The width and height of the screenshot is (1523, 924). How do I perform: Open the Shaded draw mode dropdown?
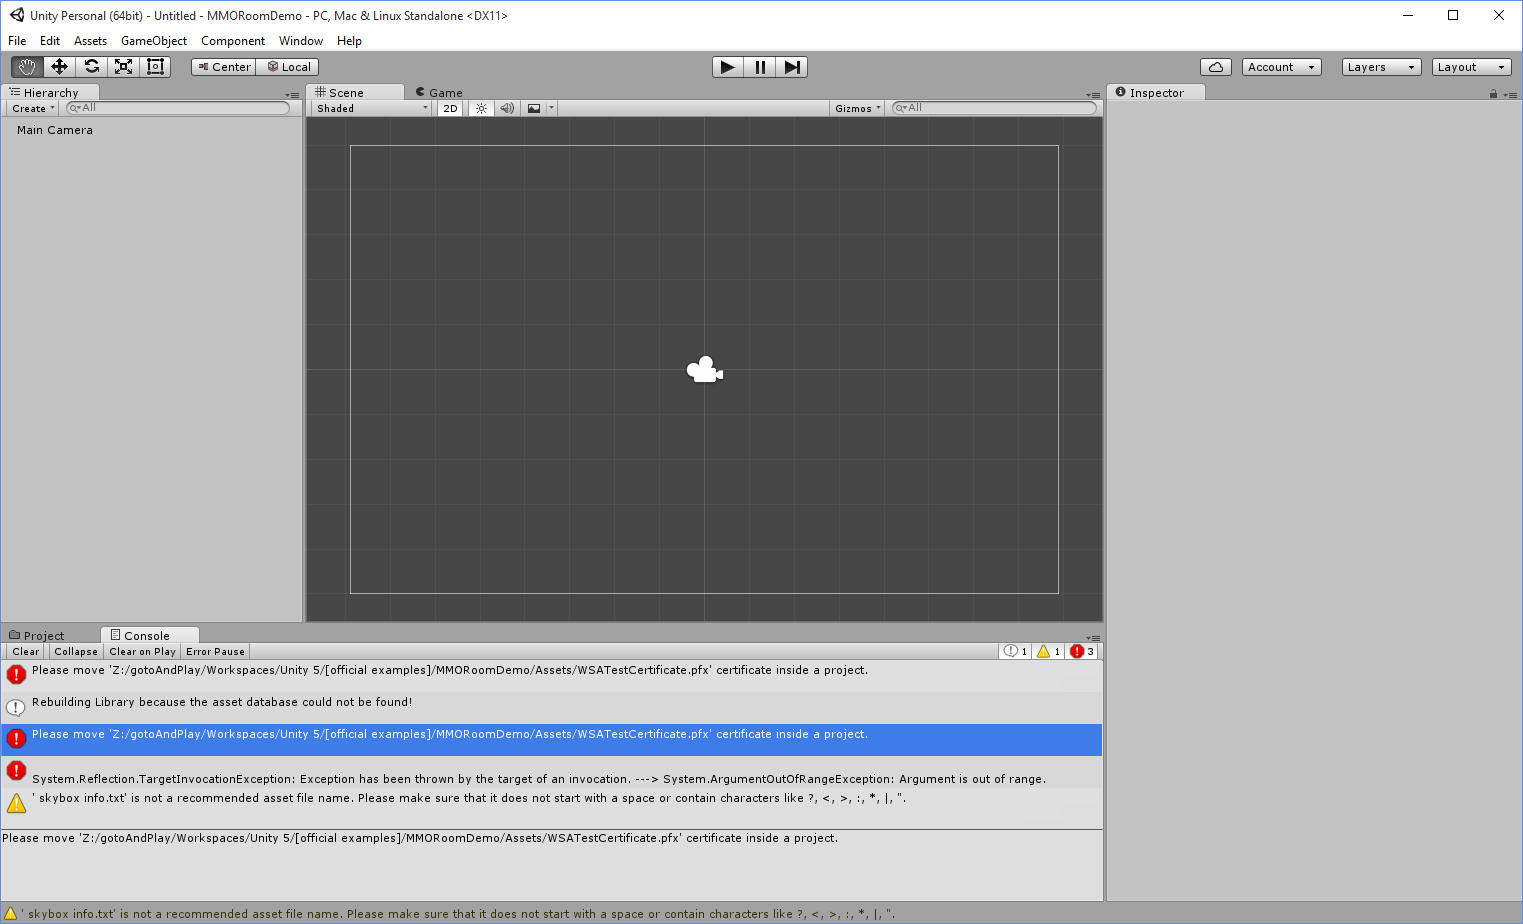[x=371, y=108]
